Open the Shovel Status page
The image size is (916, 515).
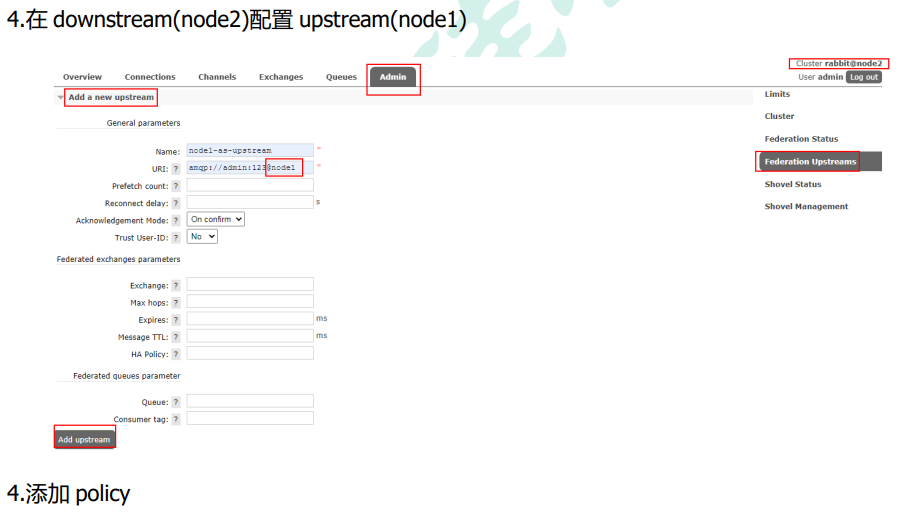click(x=793, y=185)
